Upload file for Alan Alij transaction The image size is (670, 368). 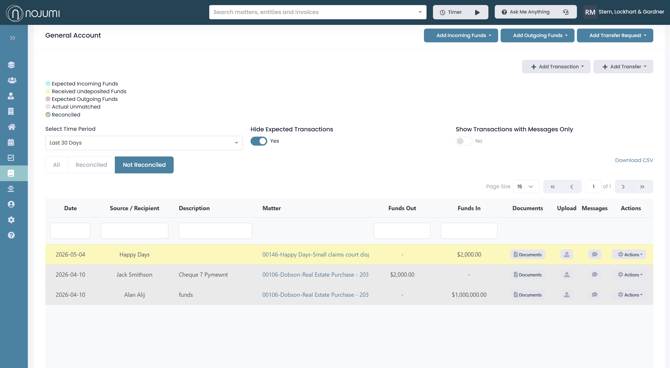point(567,294)
